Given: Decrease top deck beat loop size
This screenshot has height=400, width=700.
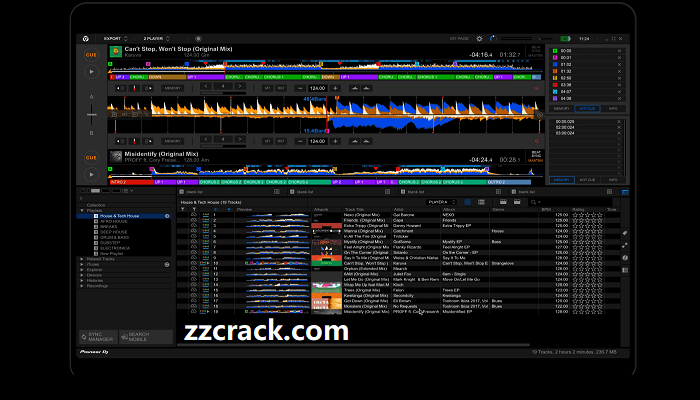Looking at the screenshot, I should click(206, 86).
